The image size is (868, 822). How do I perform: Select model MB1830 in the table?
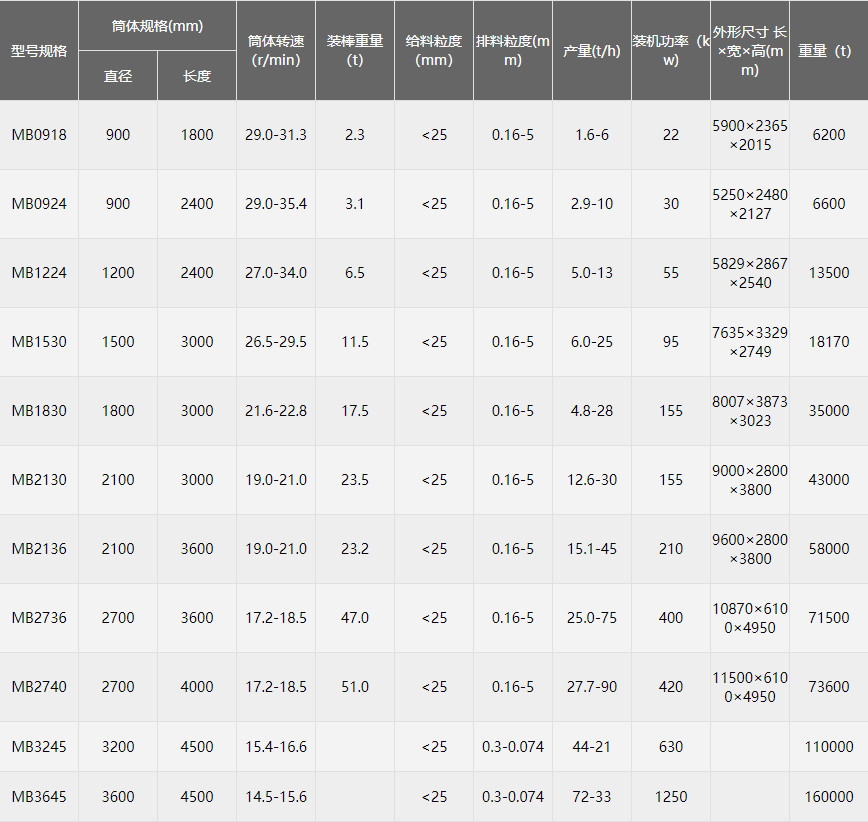(39, 411)
